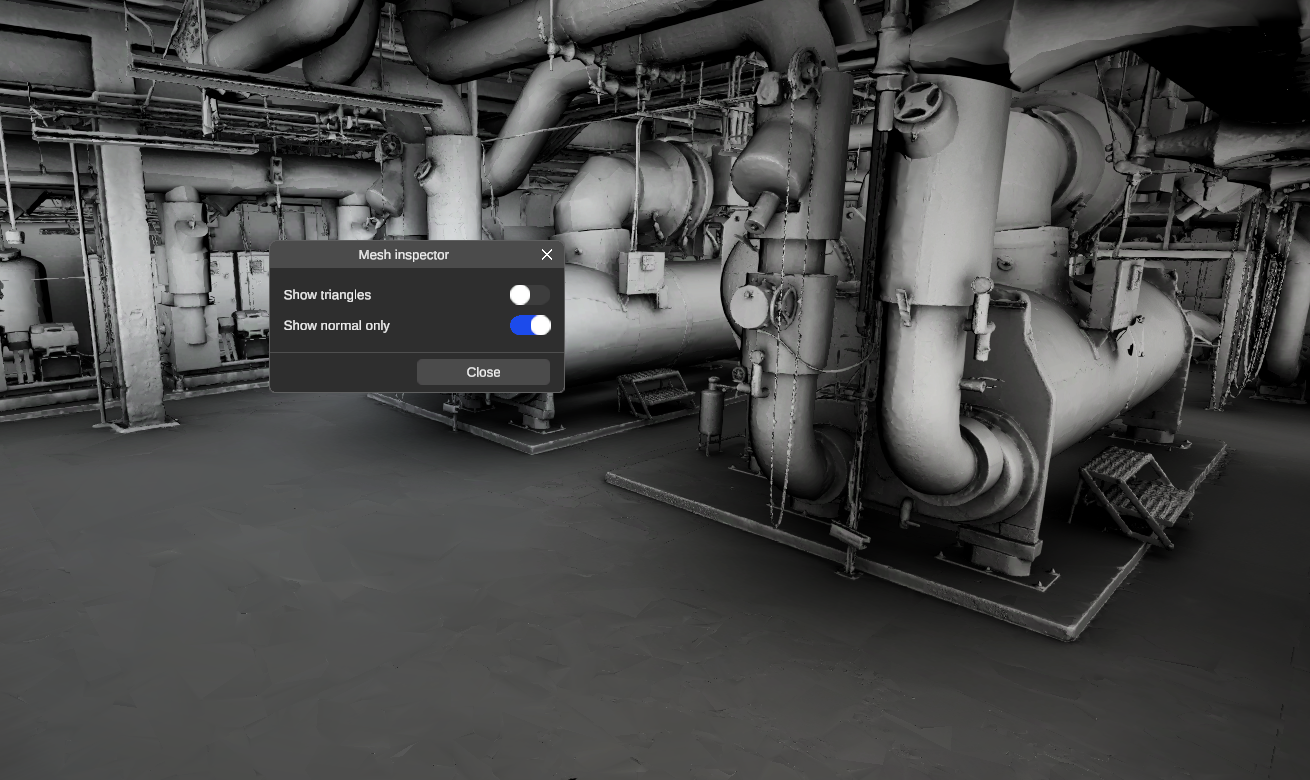This screenshot has height=780, width=1310.
Task: Click the Mesh inspector title bar
Action: pos(403,255)
